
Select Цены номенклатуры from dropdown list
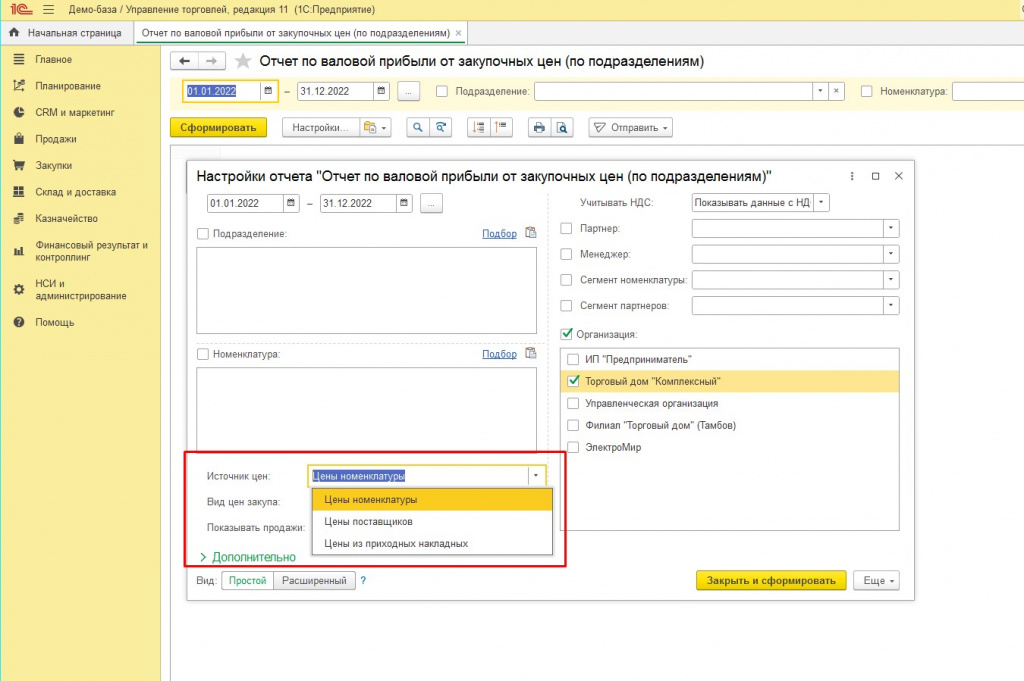point(432,499)
